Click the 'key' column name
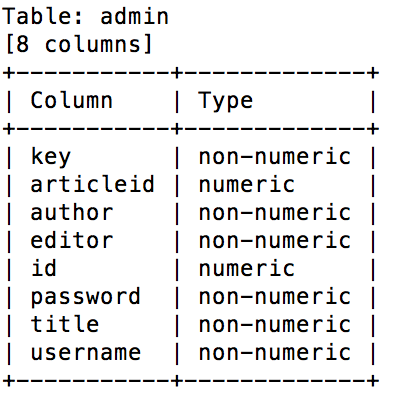Screen dimensions: 402x406 [51, 157]
